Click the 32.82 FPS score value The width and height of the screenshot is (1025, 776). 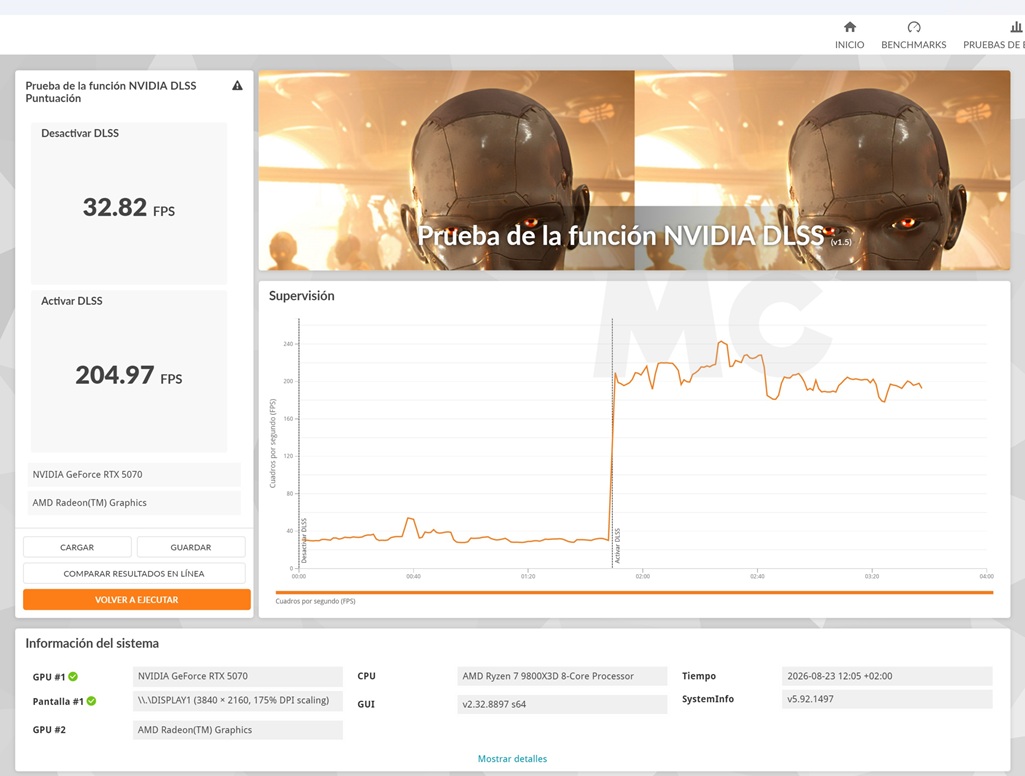129,207
